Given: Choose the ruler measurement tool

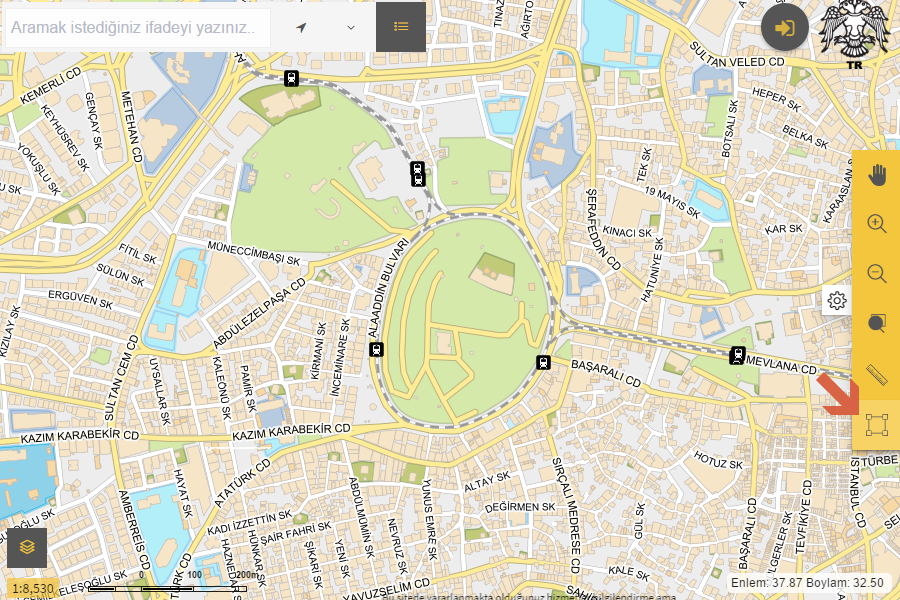Looking at the screenshot, I should click(x=877, y=375).
